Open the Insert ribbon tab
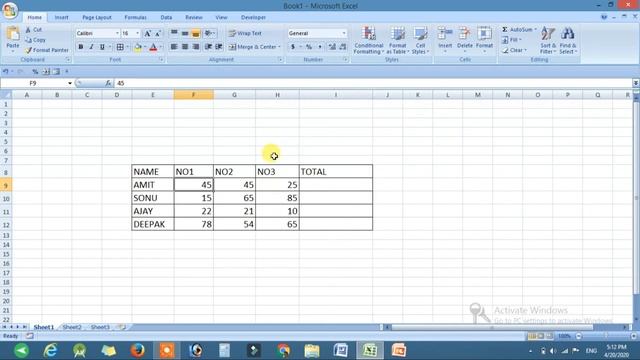The height and width of the screenshot is (360, 640). (x=62, y=18)
